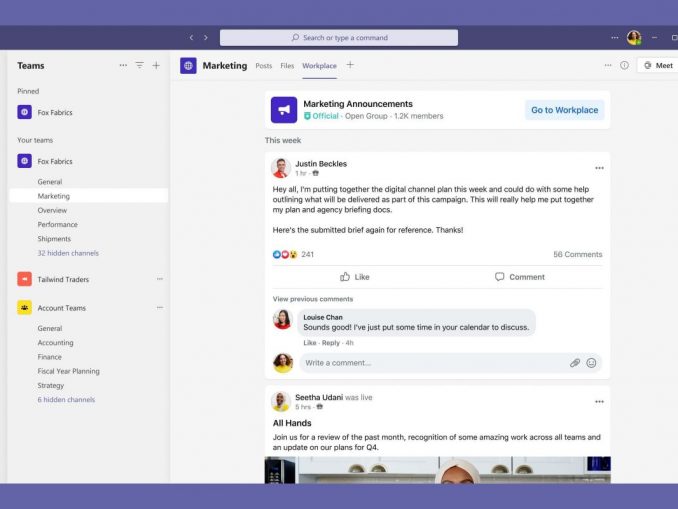Click the reaction emojis beside 241
The image size is (678, 509).
click(285, 254)
